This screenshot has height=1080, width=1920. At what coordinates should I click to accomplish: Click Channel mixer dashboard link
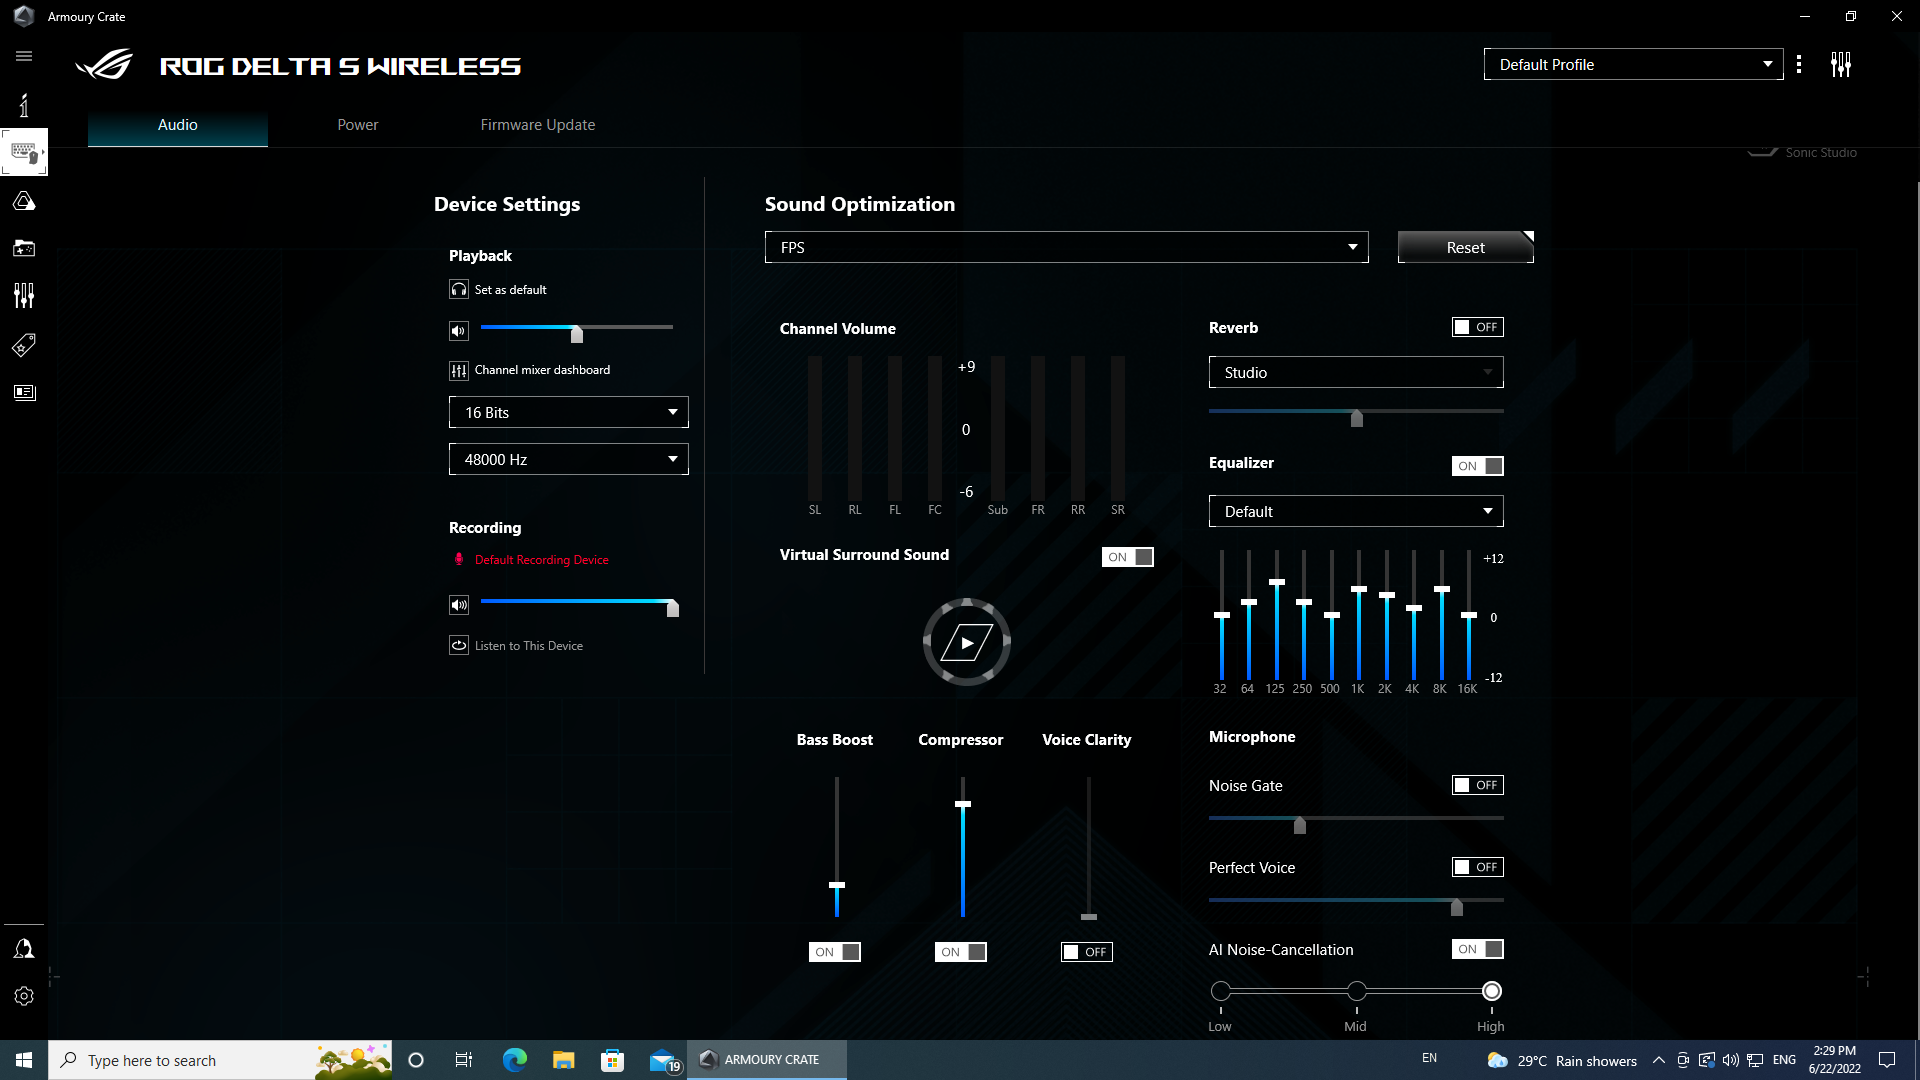click(x=543, y=370)
